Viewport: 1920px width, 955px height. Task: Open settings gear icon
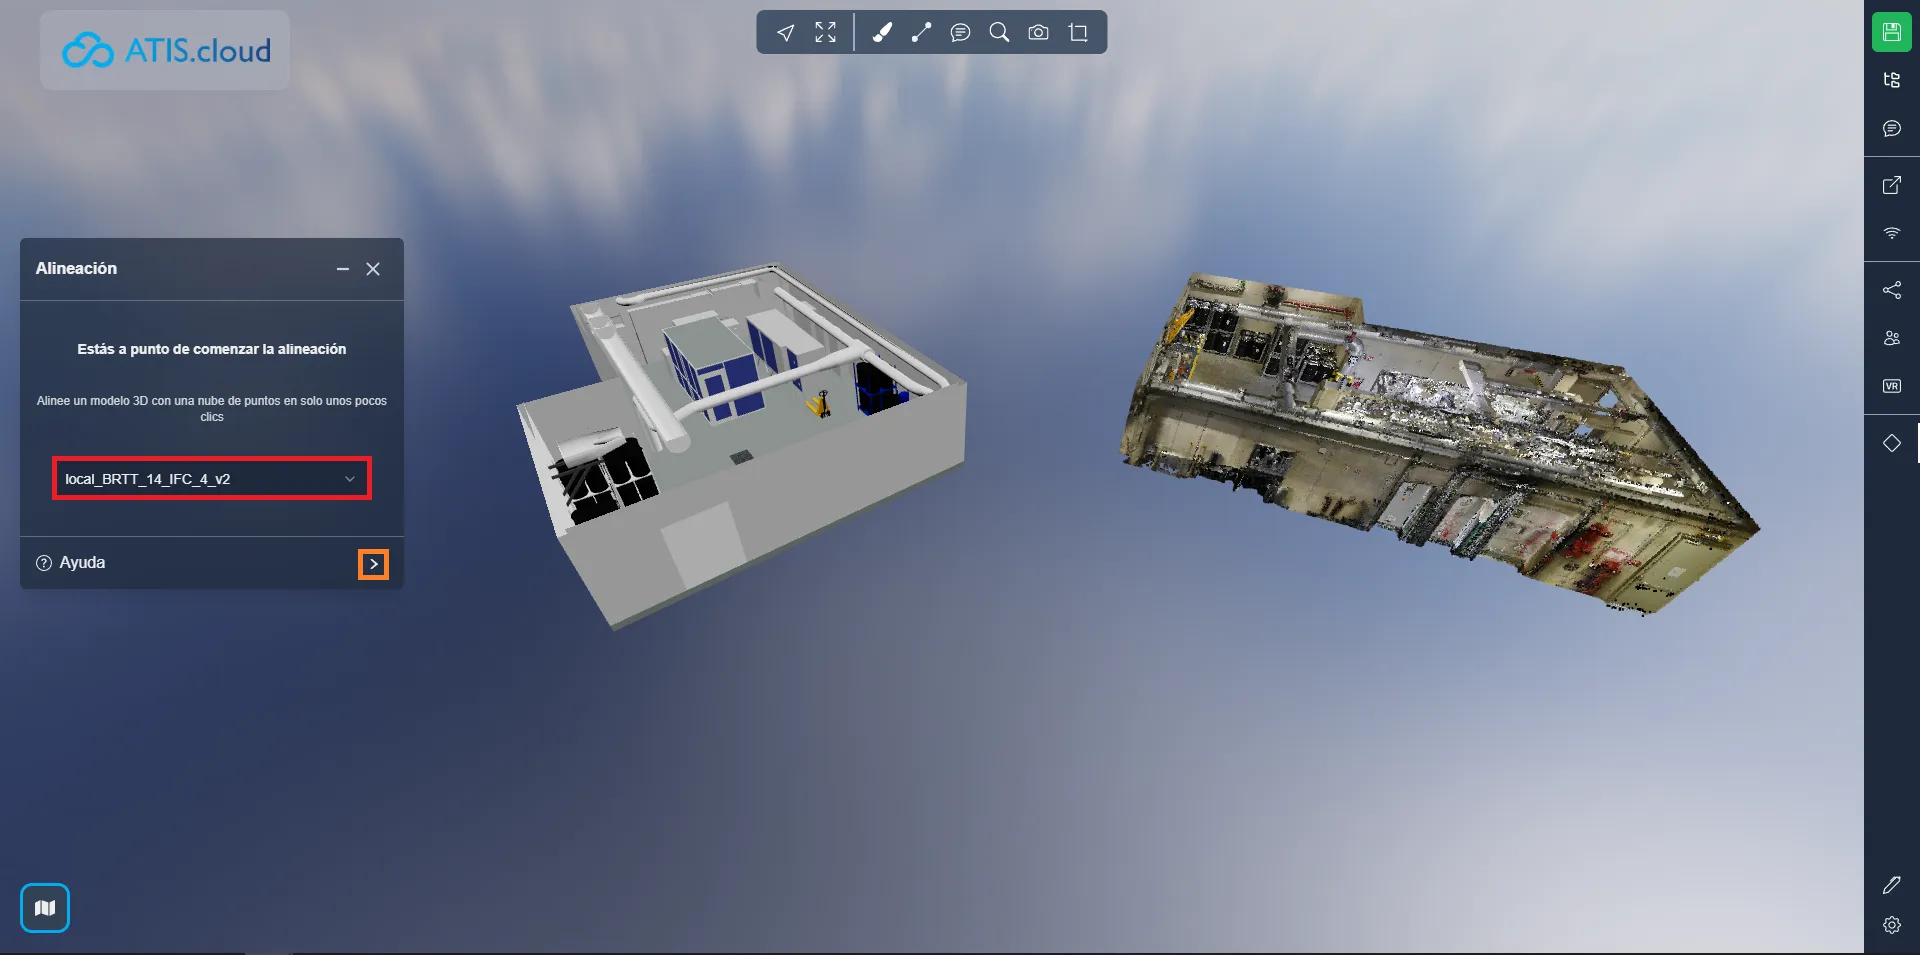pos(1891,925)
